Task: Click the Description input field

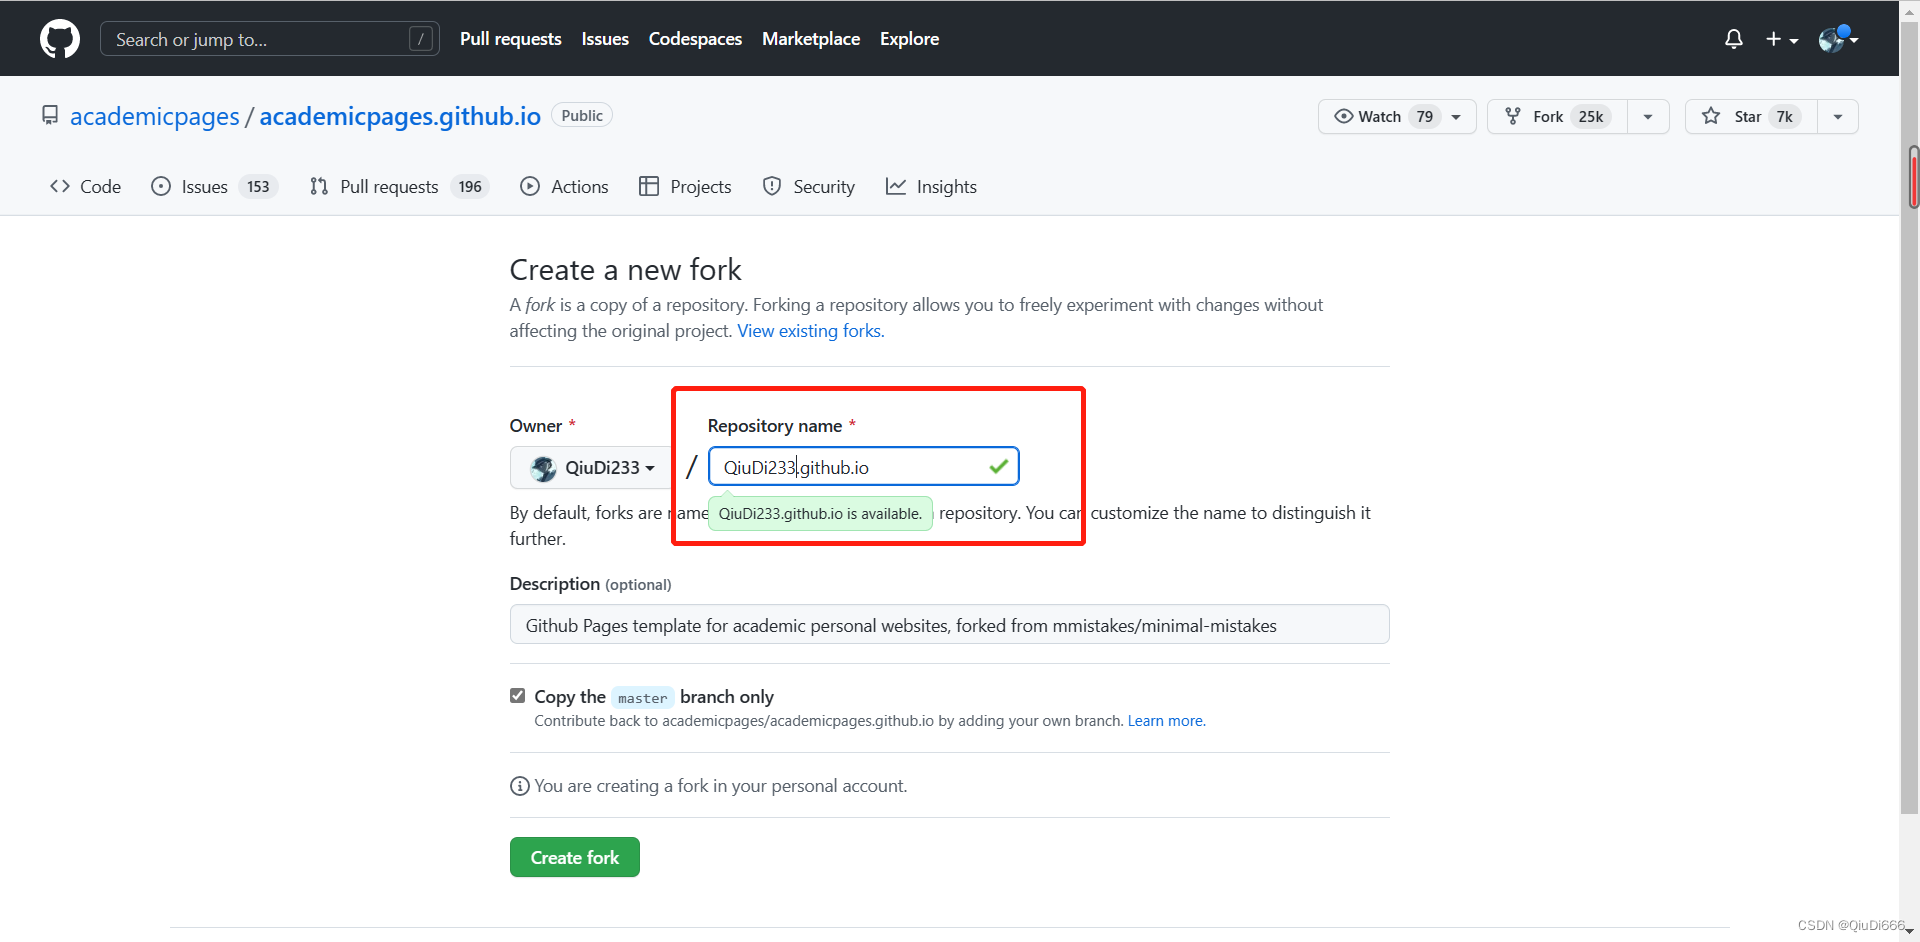Action: [x=949, y=625]
